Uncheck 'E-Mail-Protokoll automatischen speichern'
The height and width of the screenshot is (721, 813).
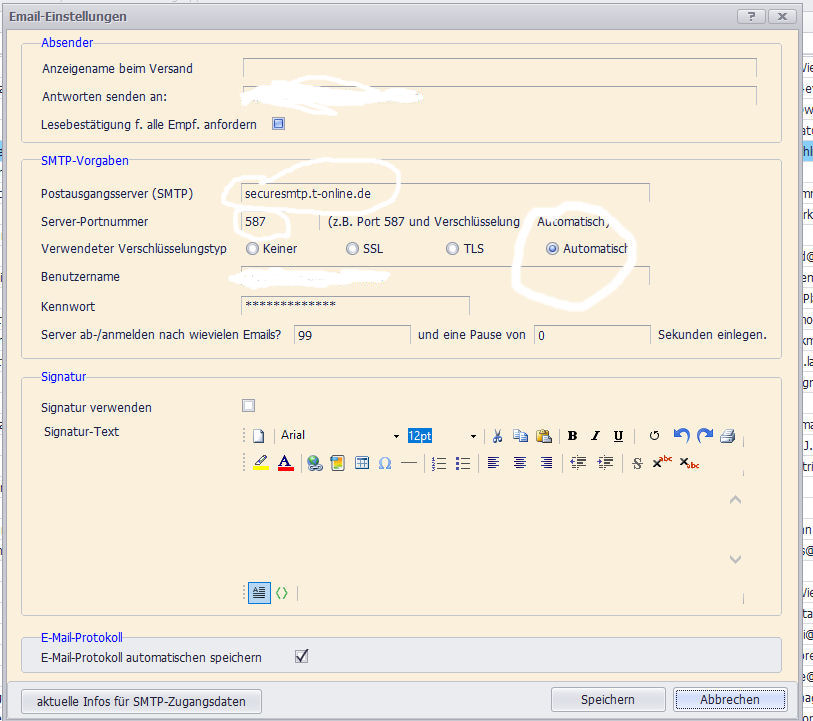point(302,656)
